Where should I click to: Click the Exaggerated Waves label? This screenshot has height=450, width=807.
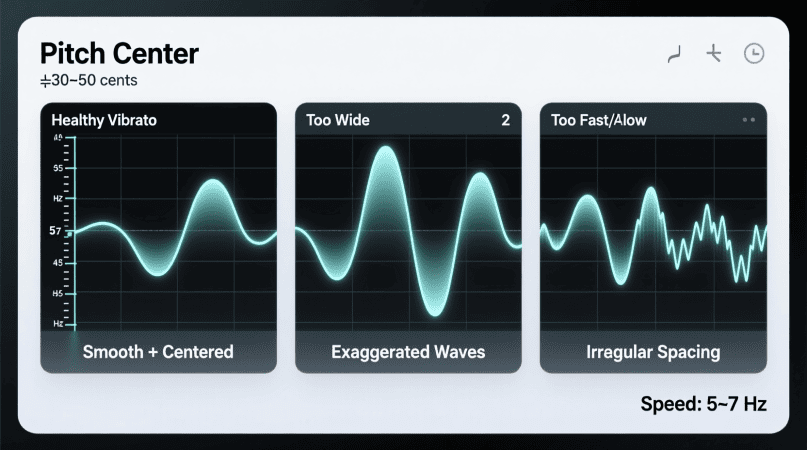(408, 352)
